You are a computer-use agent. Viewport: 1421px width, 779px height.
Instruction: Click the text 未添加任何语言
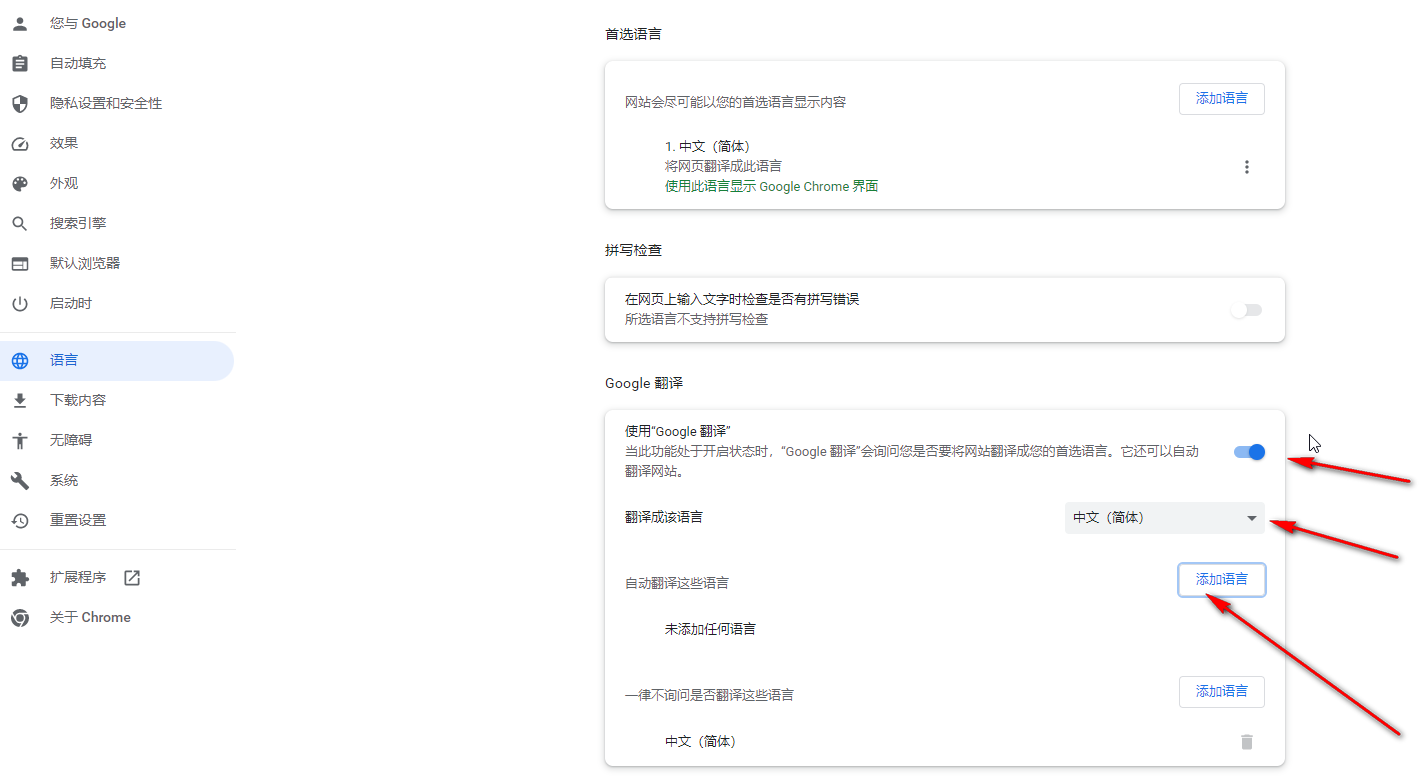(710, 629)
